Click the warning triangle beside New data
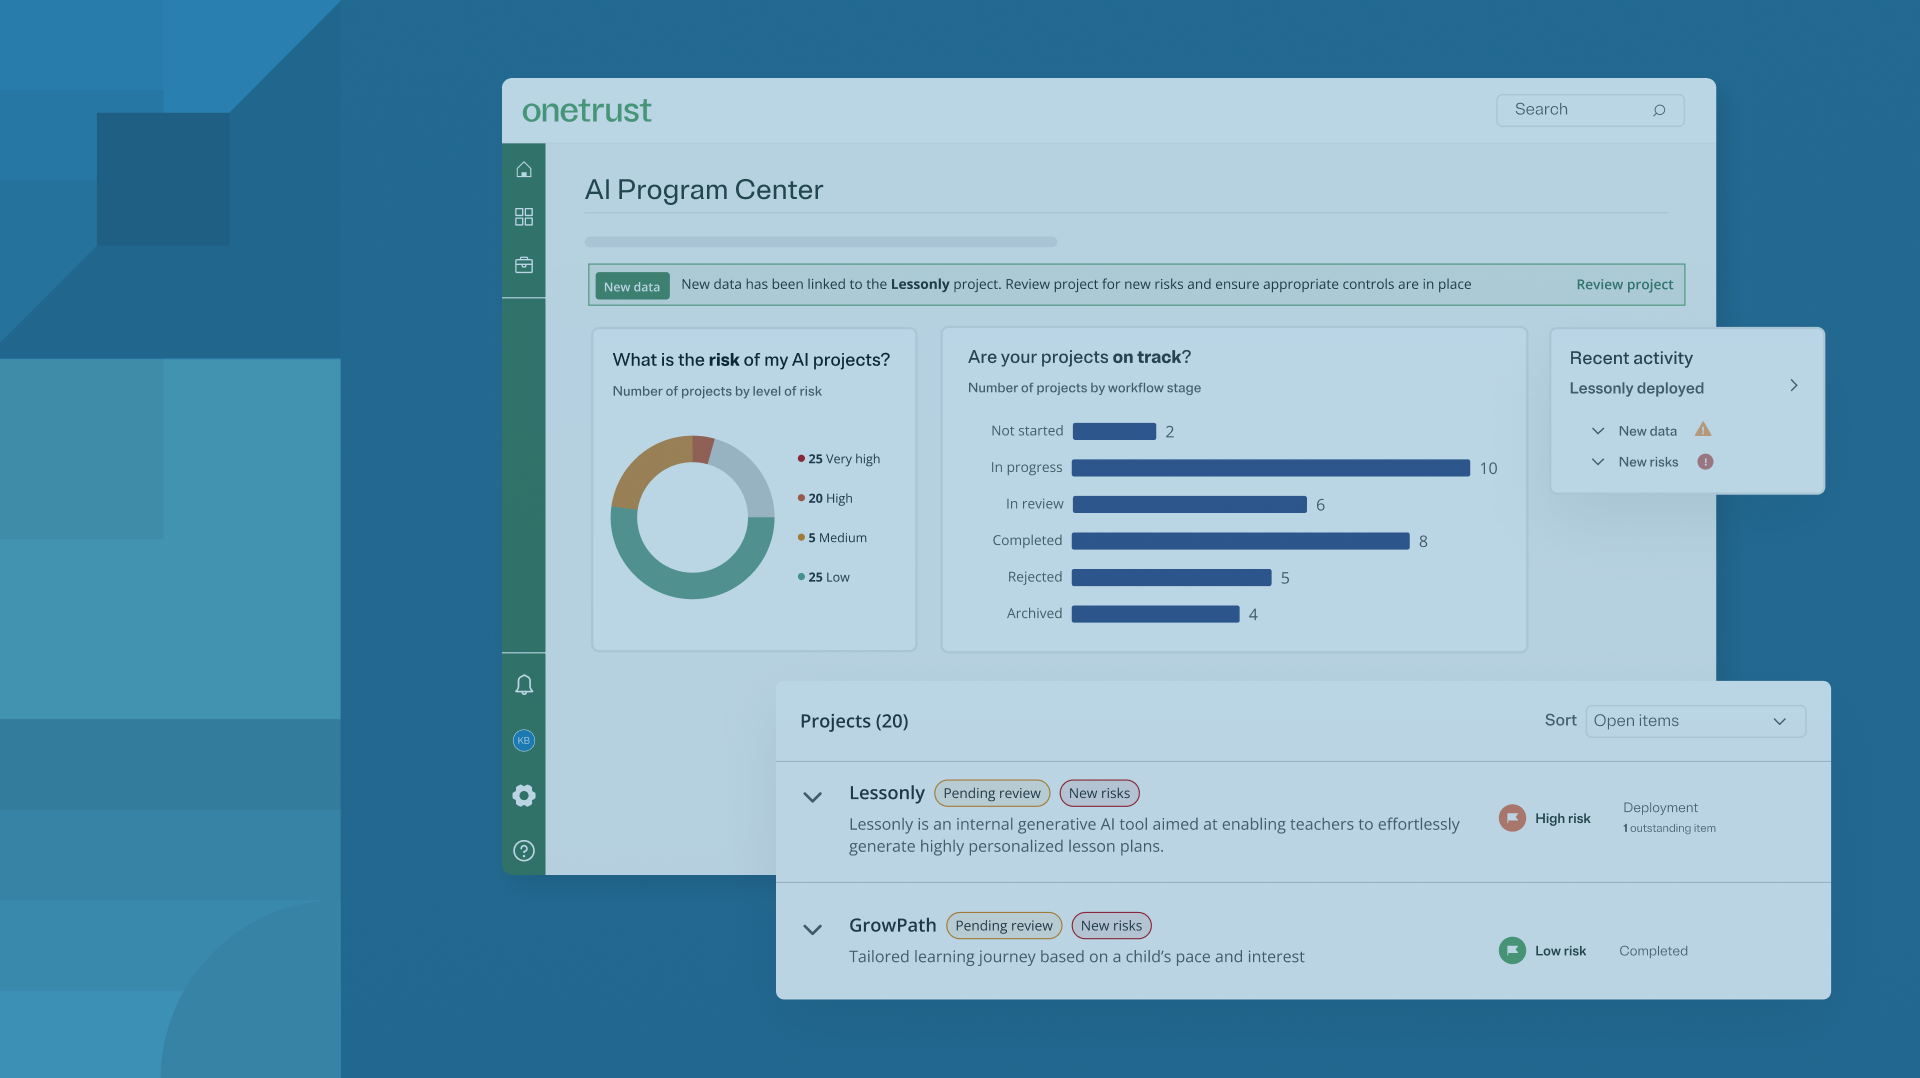 tap(1705, 430)
